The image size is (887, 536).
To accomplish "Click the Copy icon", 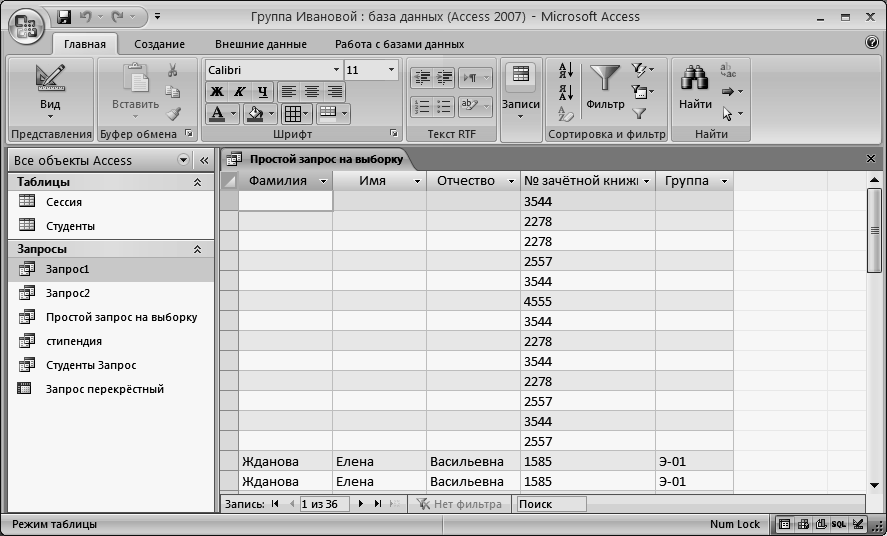I will 173,92.
